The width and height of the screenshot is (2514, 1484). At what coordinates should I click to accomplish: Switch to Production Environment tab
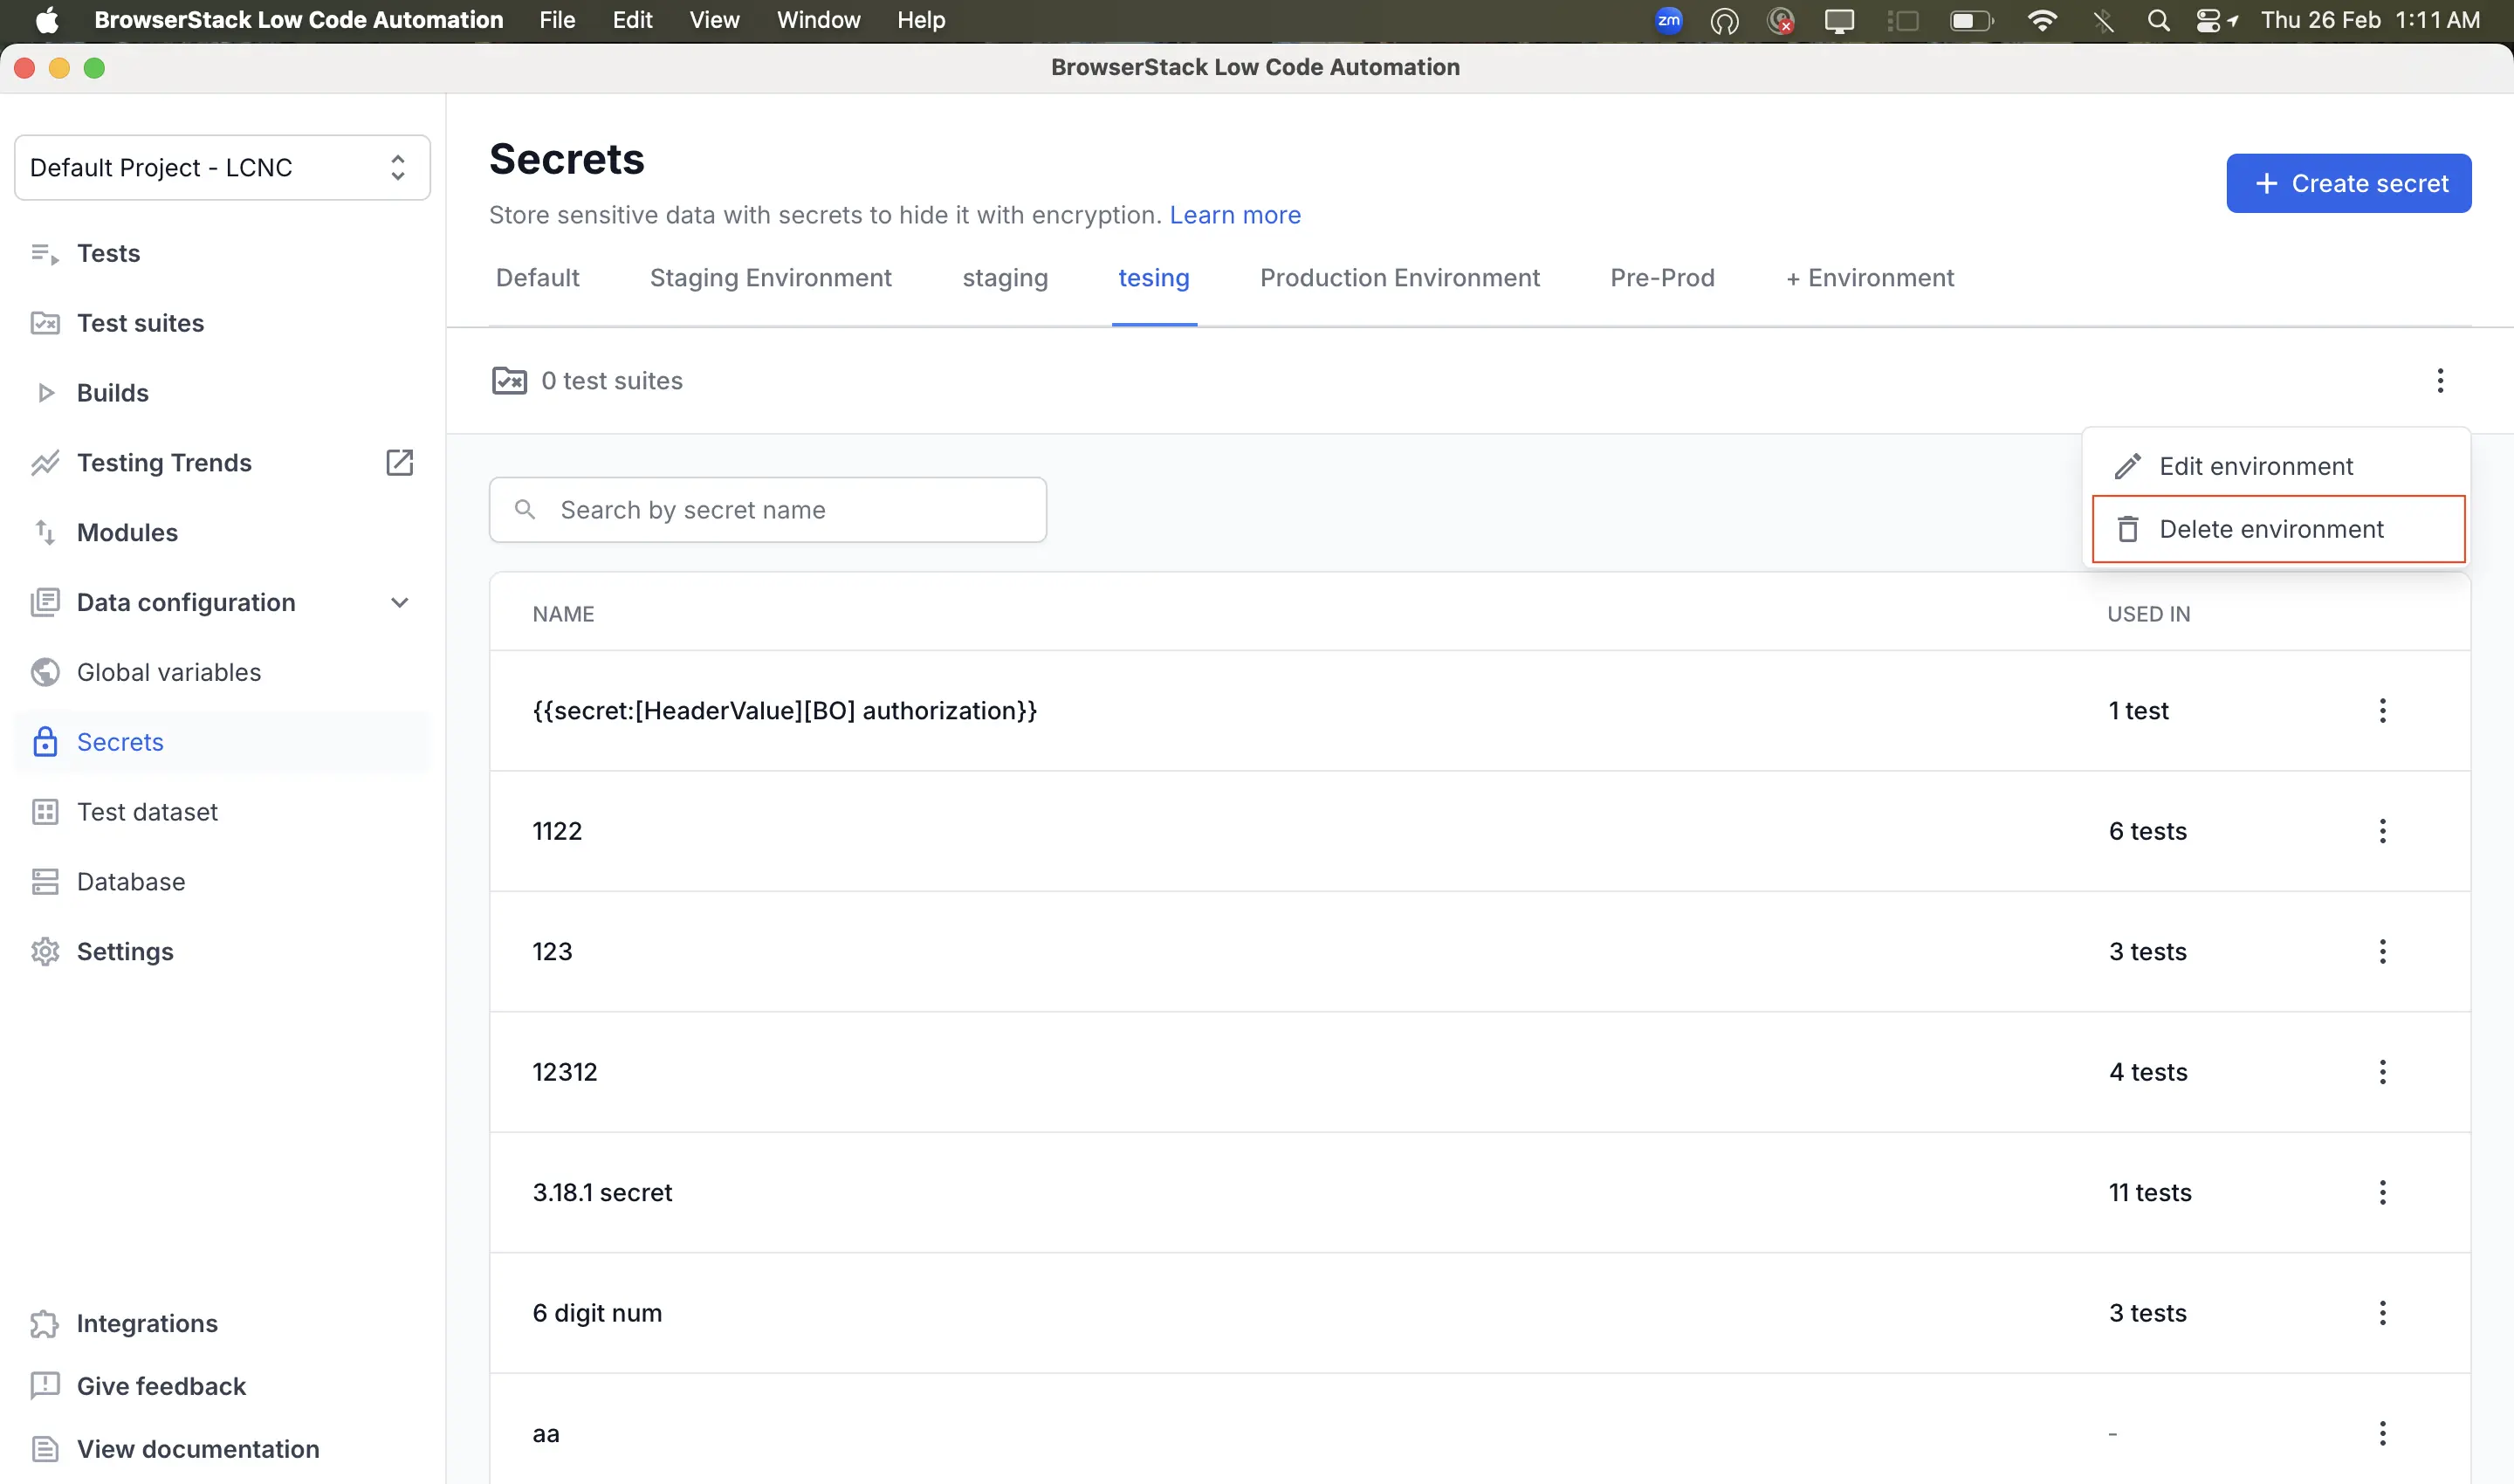coord(1399,278)
